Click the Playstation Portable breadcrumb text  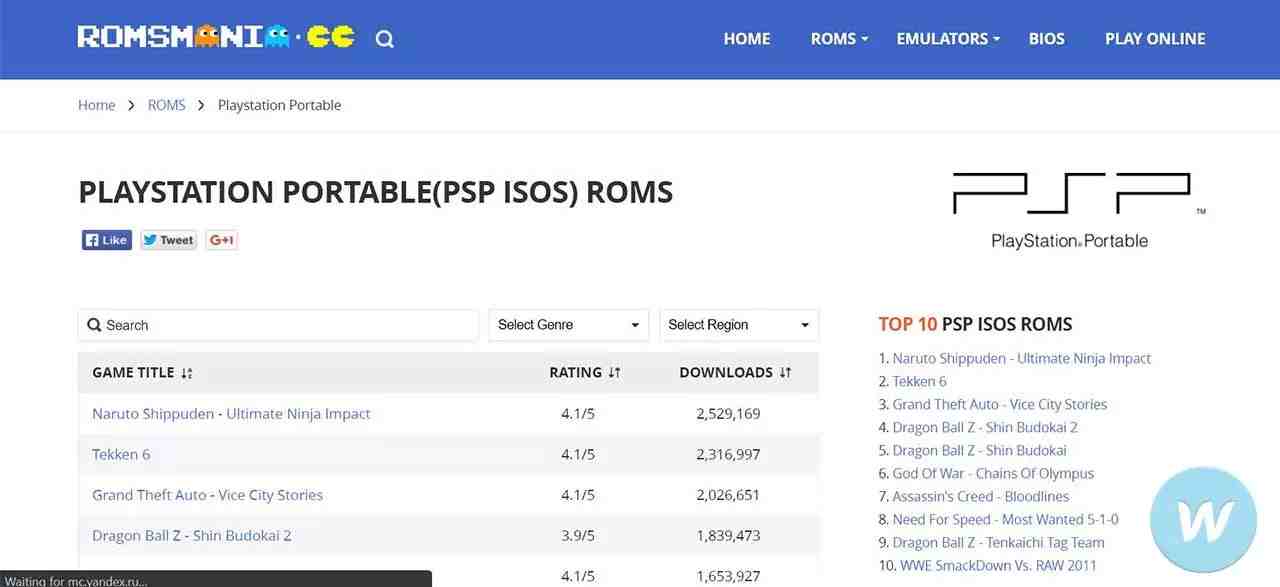pyautogui.click(x=279, y=105)
